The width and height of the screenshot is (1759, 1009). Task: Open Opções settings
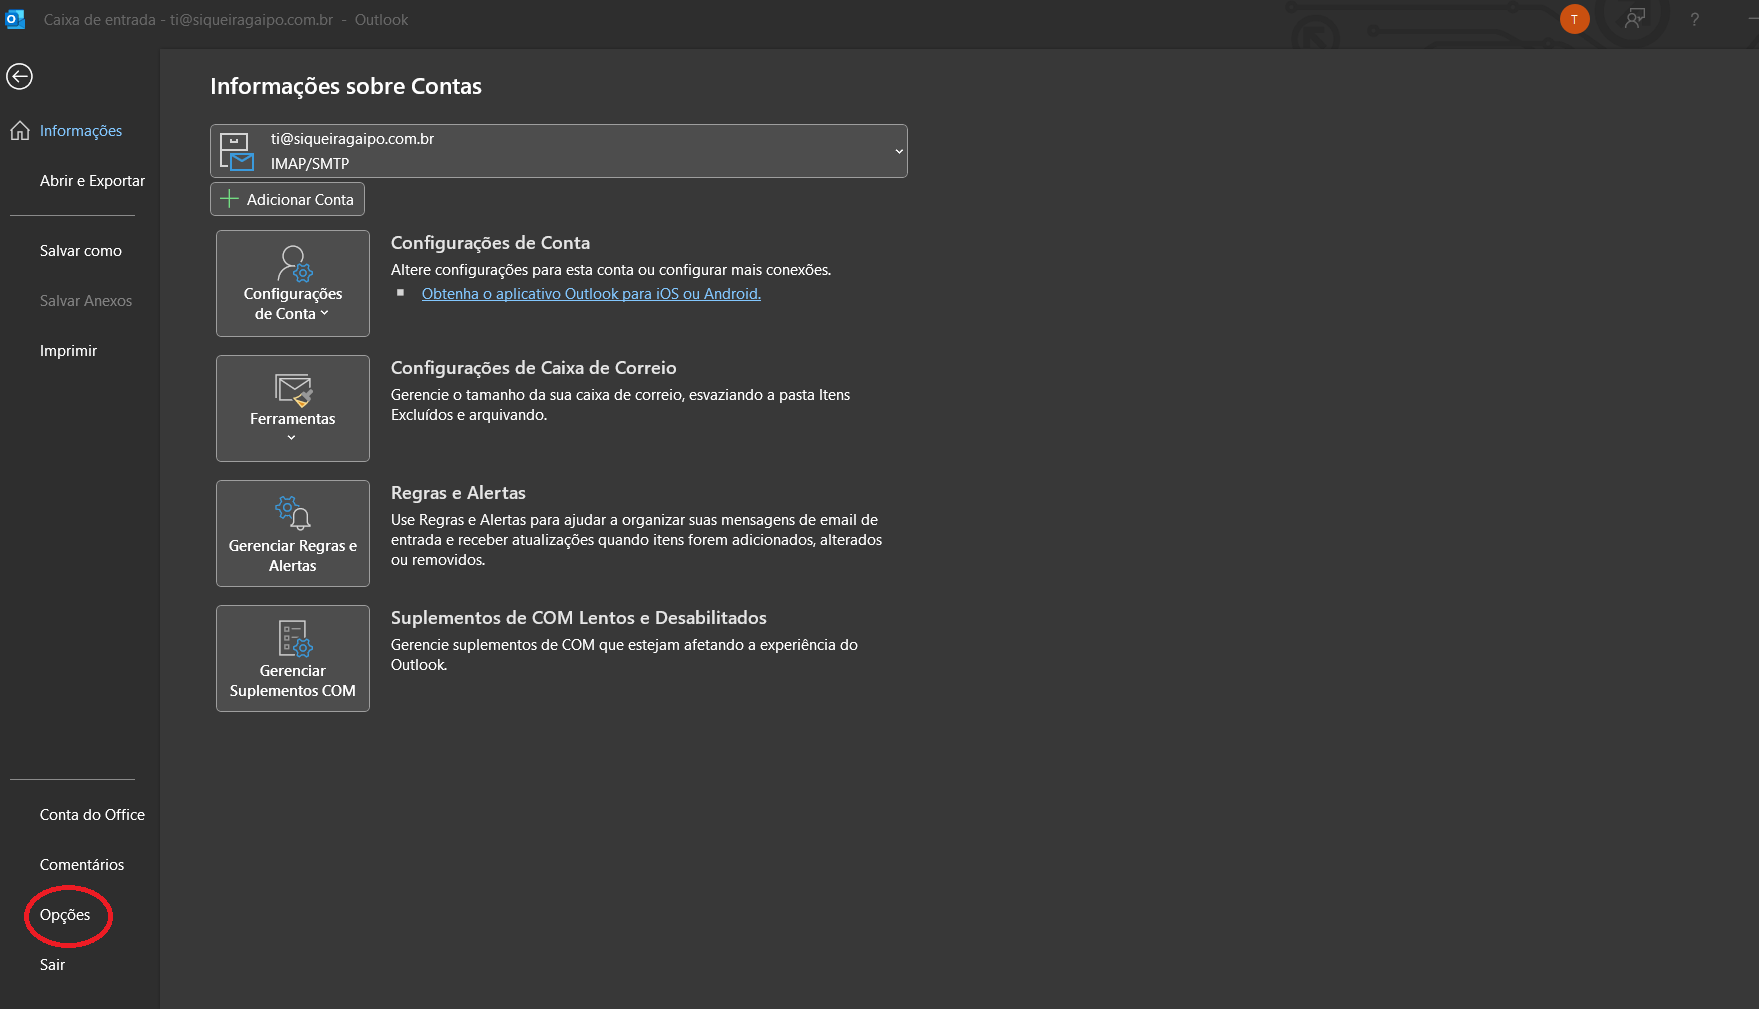click(x=65, y=915)
